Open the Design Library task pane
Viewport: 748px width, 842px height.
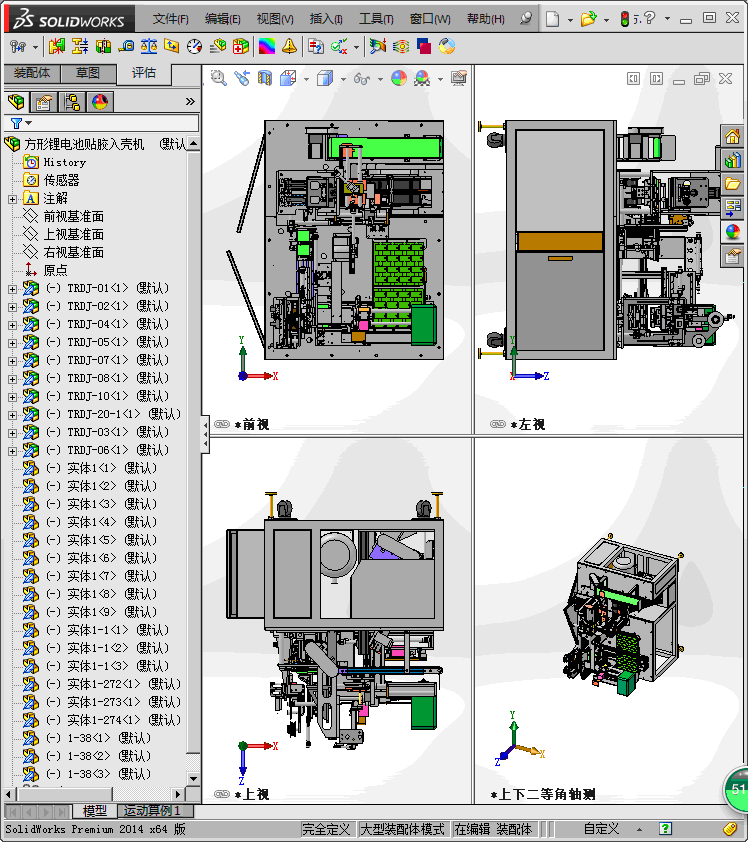(733, 160)
